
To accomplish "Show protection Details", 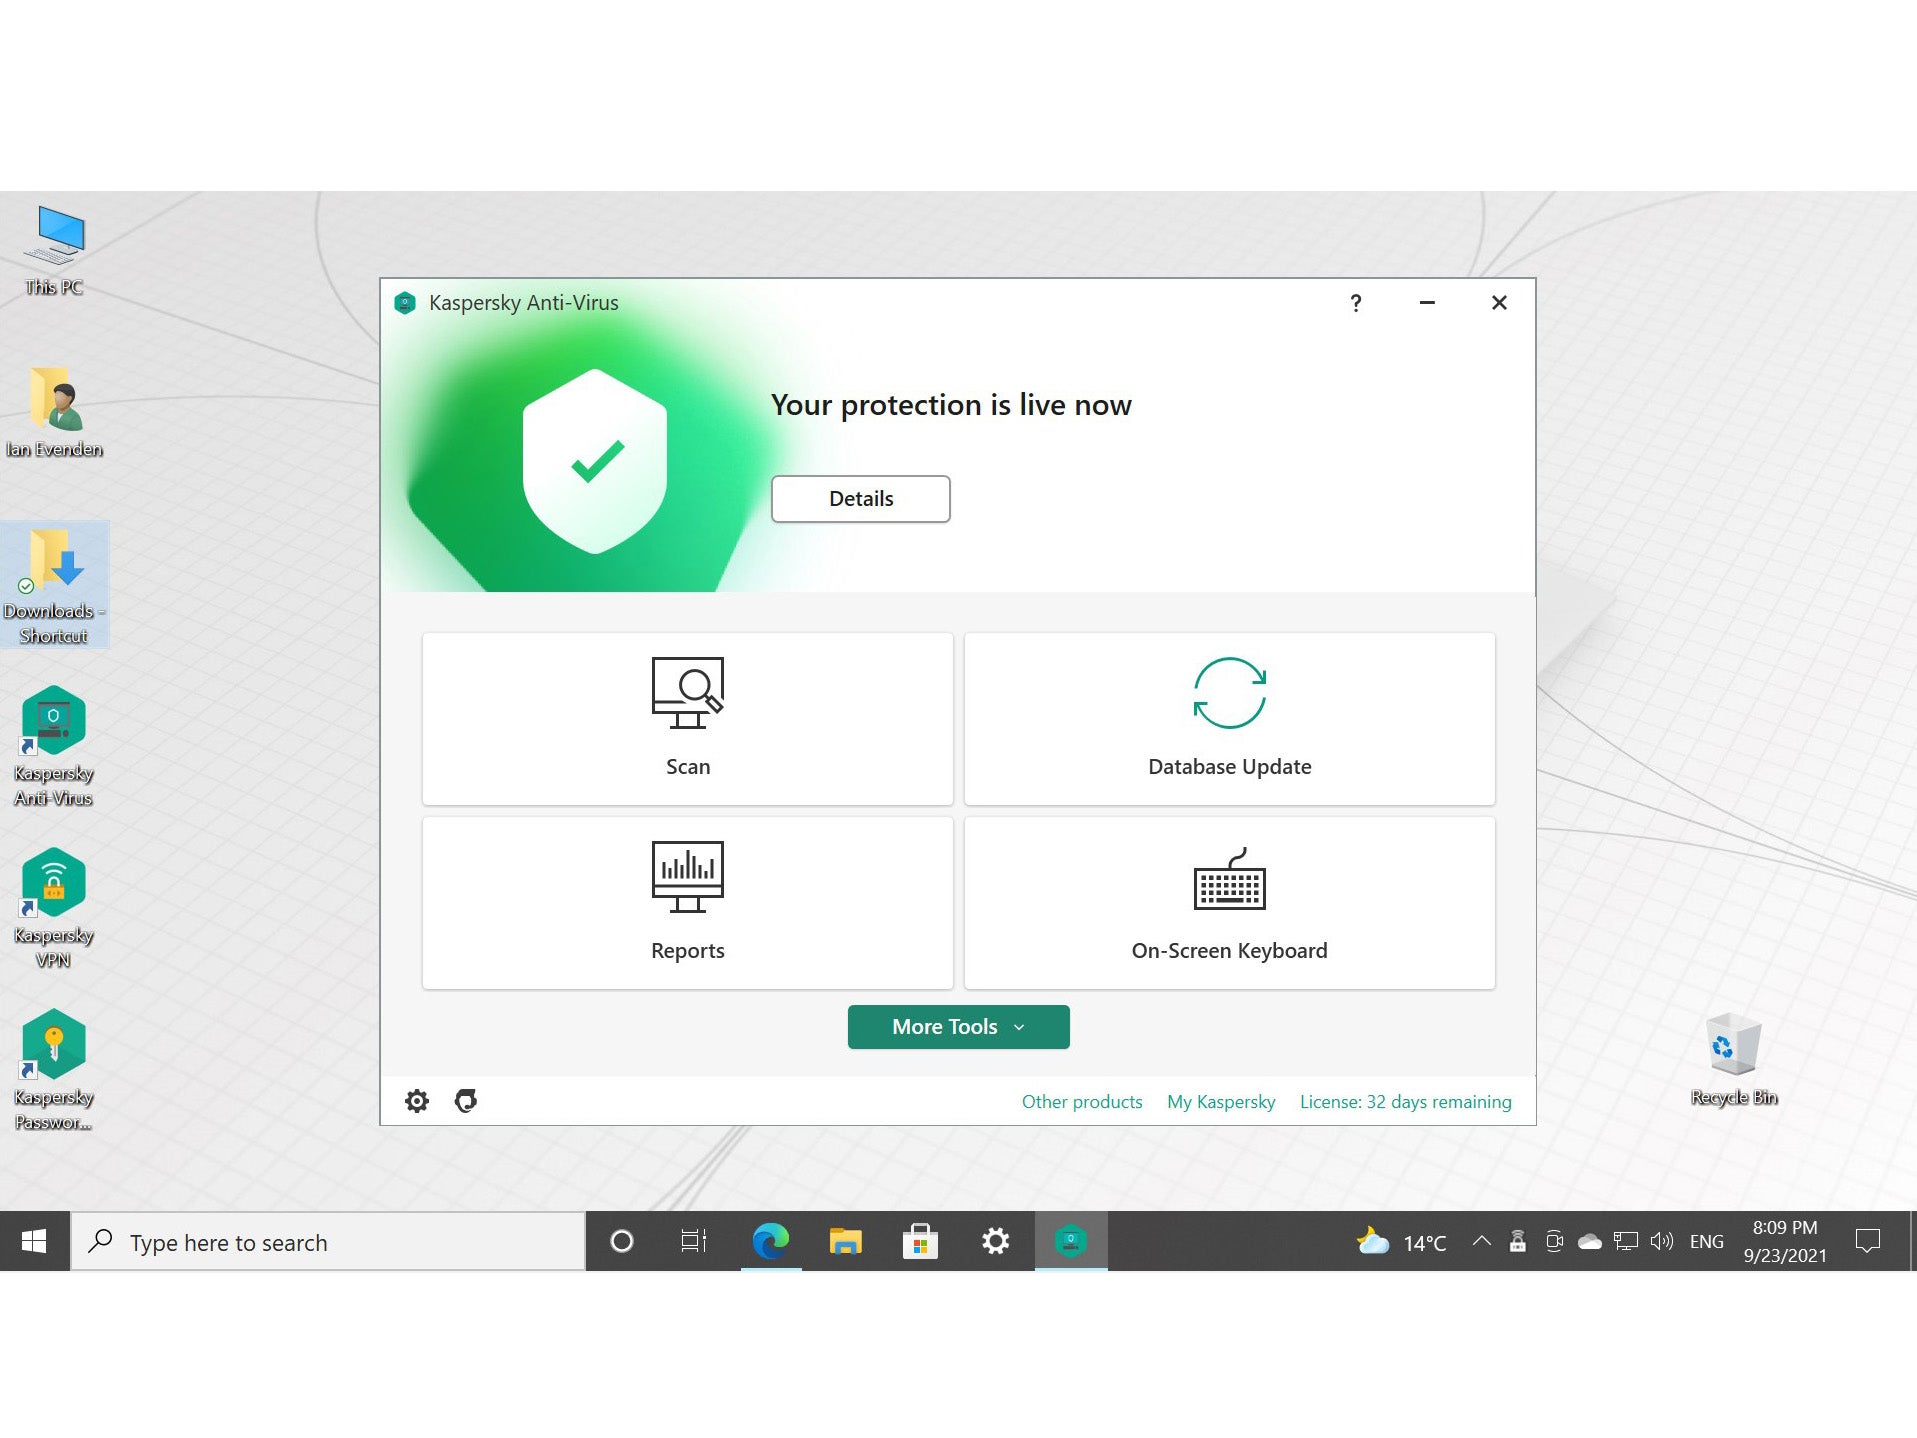I will pos(860,498).
